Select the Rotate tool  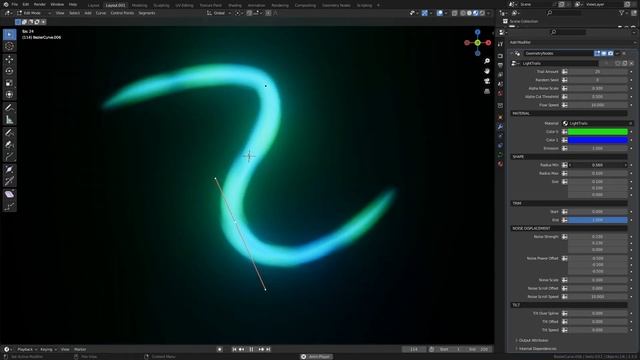pyautogui.click(x=9, y=71)
